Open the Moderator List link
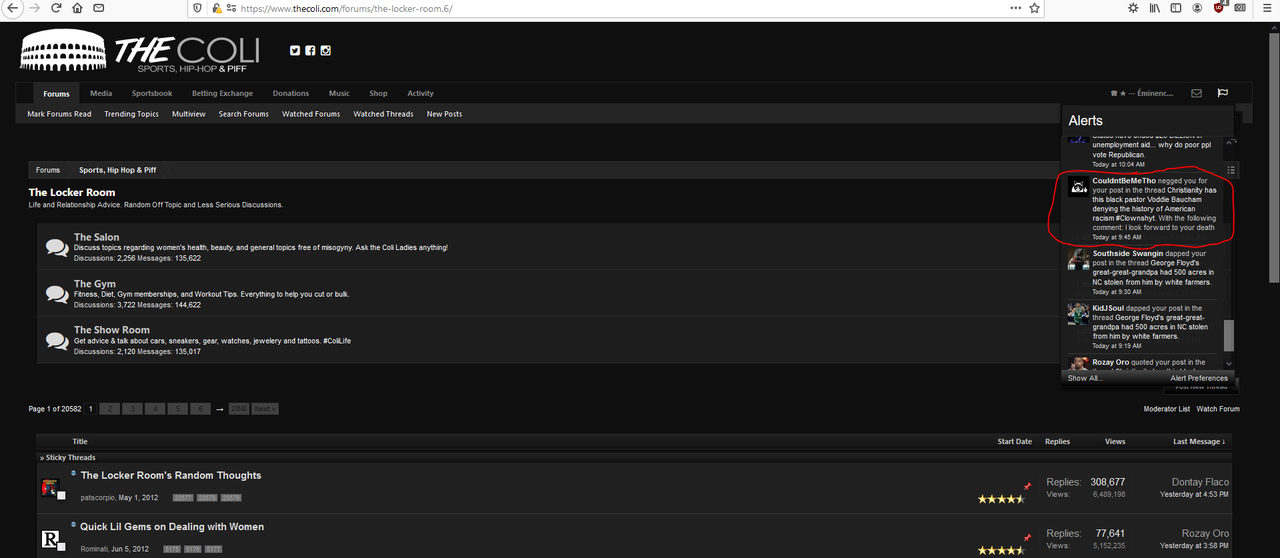The height and width of the screenshot is (558, 1280). pos(1167,409)
